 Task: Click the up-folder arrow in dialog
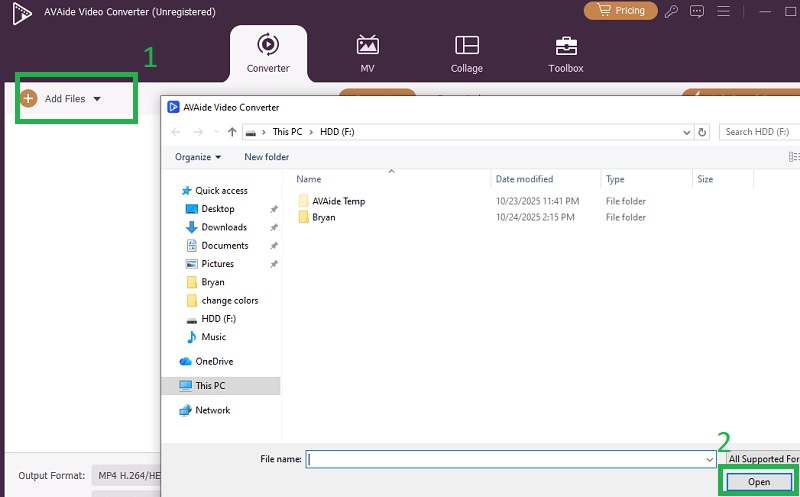[232, 132]
